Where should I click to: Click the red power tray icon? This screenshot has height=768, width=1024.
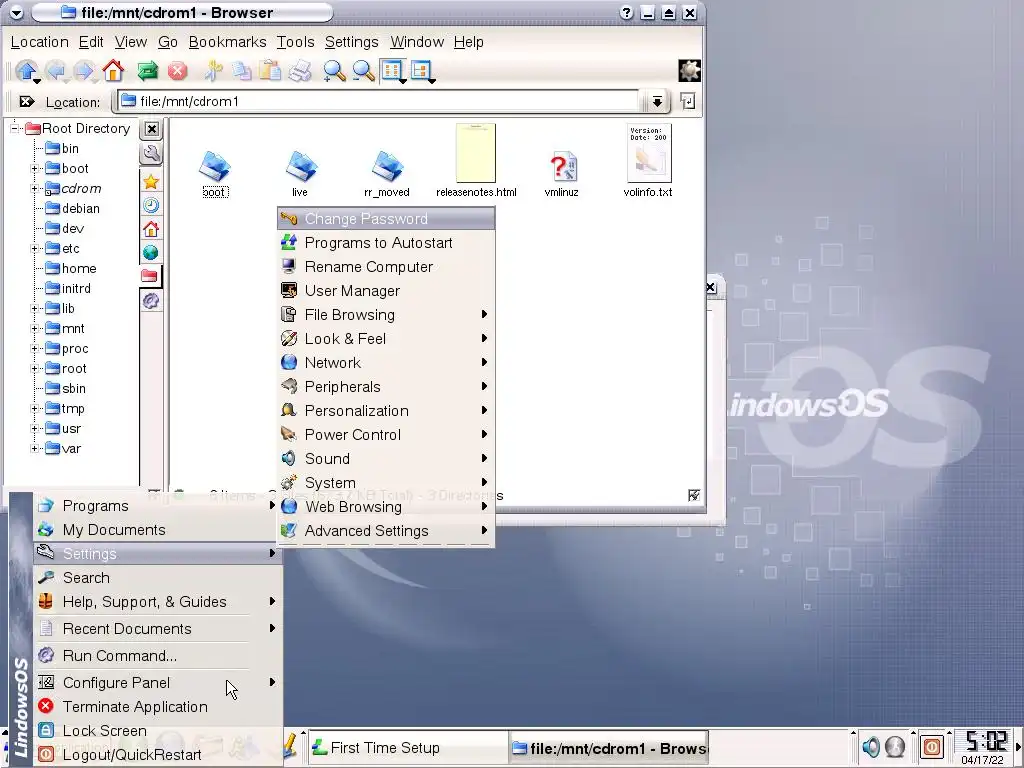tap(931, 746)
